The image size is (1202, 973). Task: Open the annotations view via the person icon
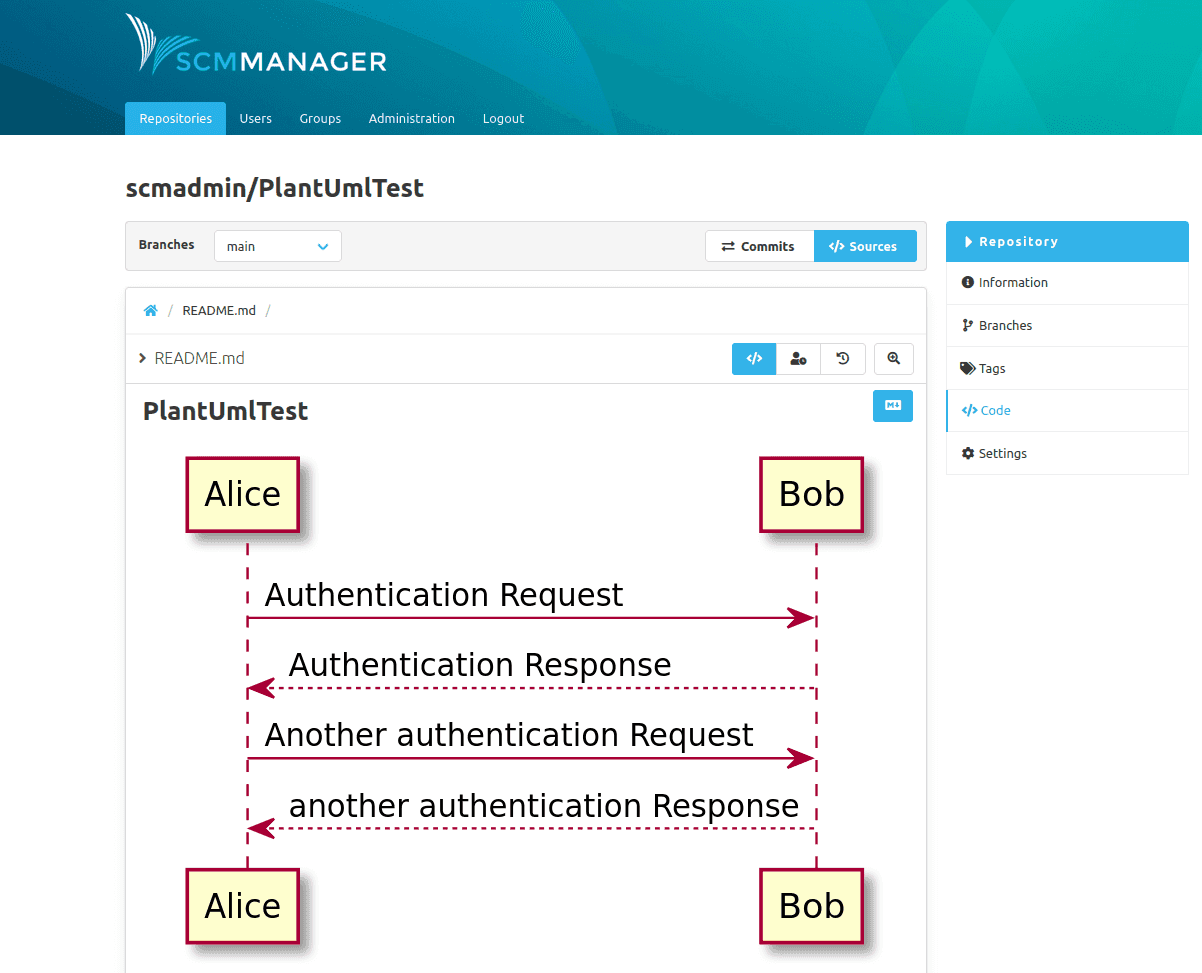pyautogui.click(x=798, y=358)
